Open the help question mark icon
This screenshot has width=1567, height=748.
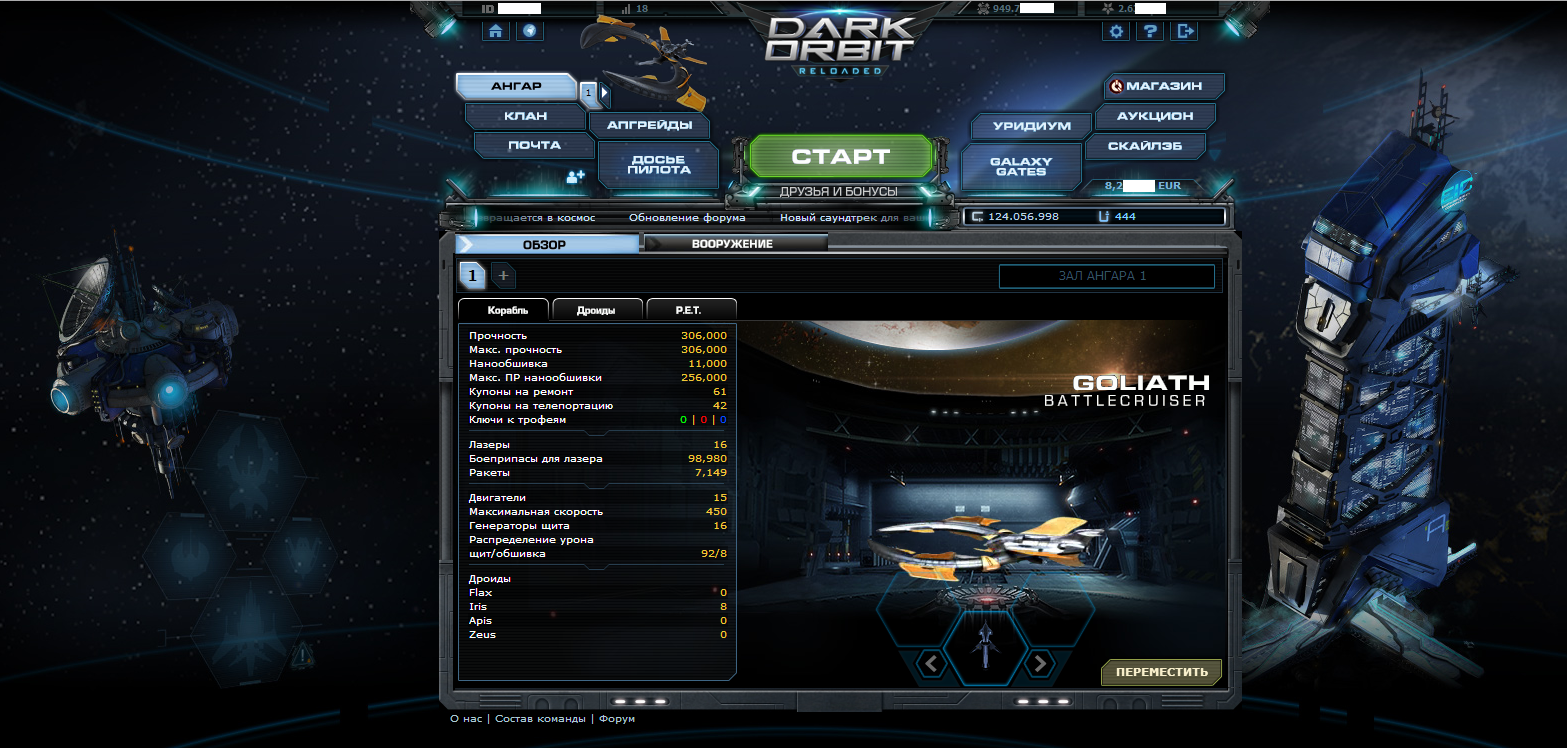coord(1152,31)
